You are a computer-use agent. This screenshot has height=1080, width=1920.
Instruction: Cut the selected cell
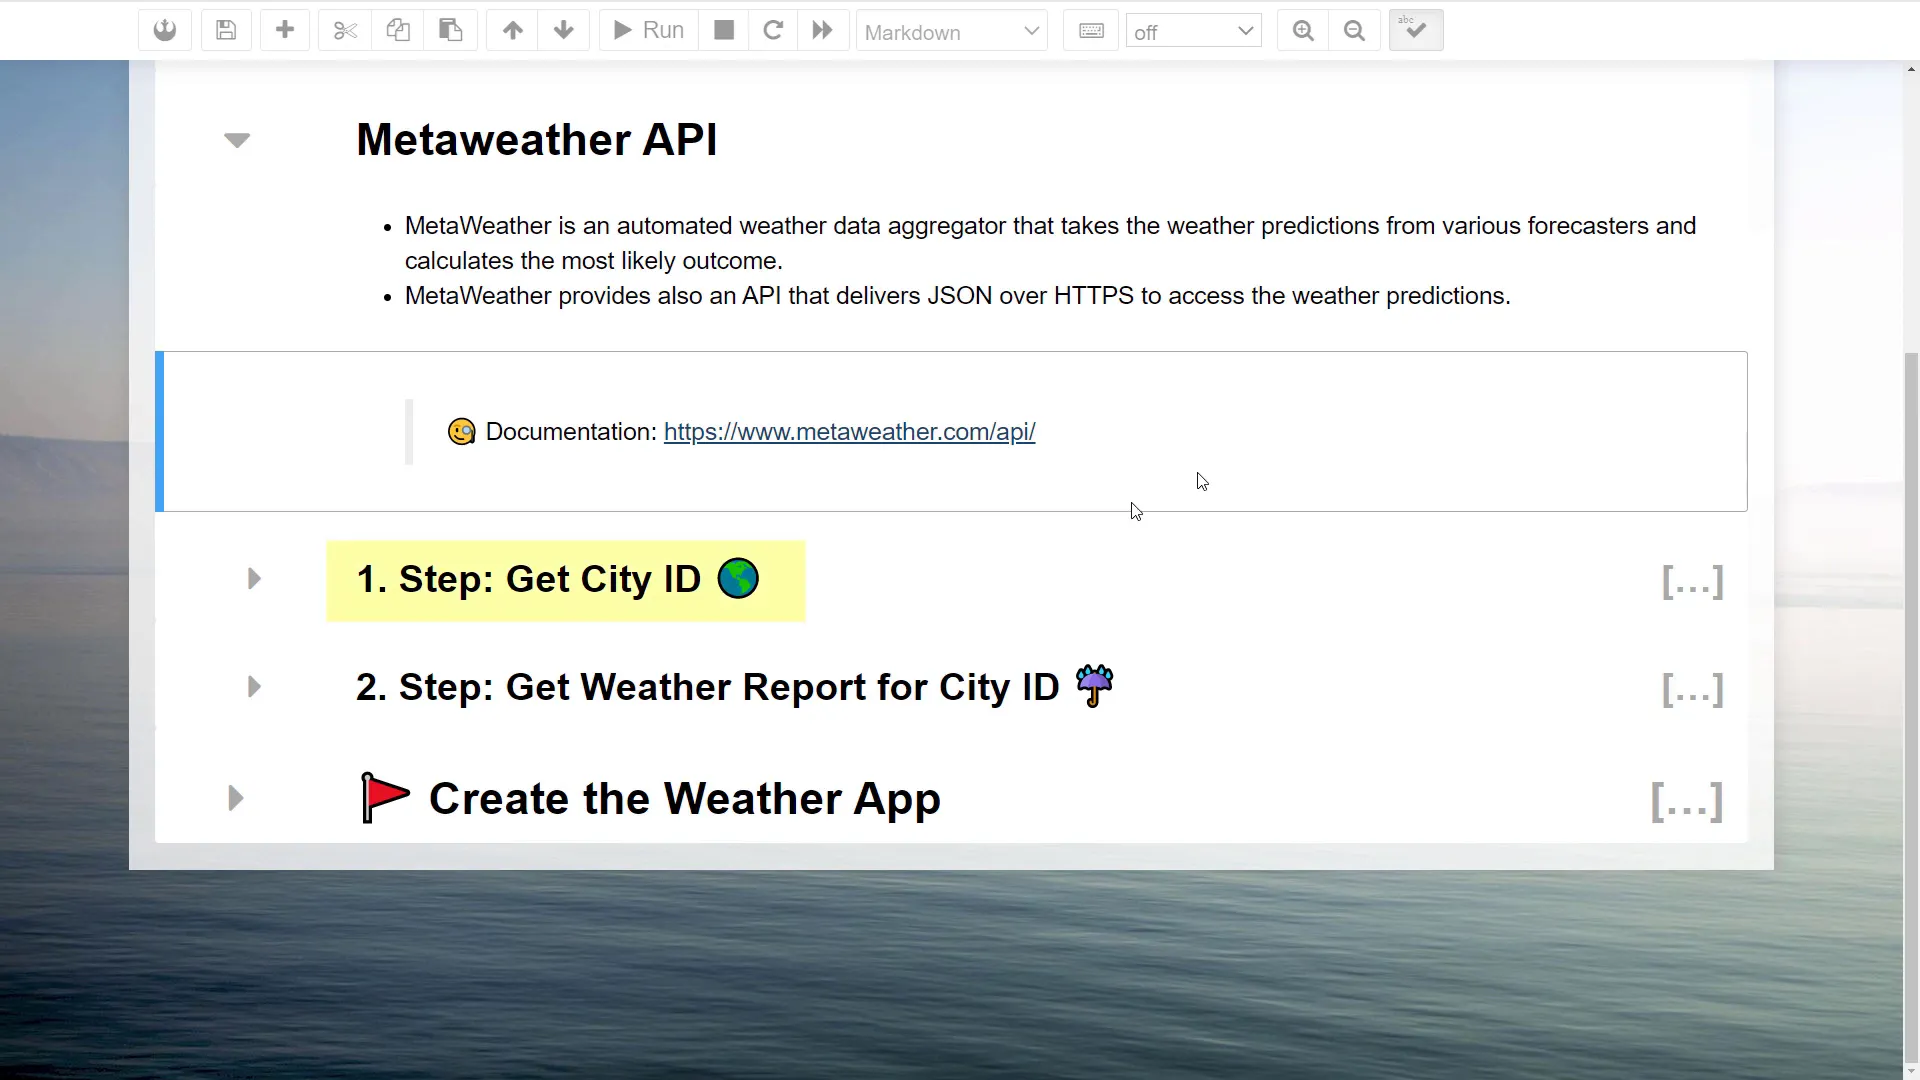[x=344, y=30]
